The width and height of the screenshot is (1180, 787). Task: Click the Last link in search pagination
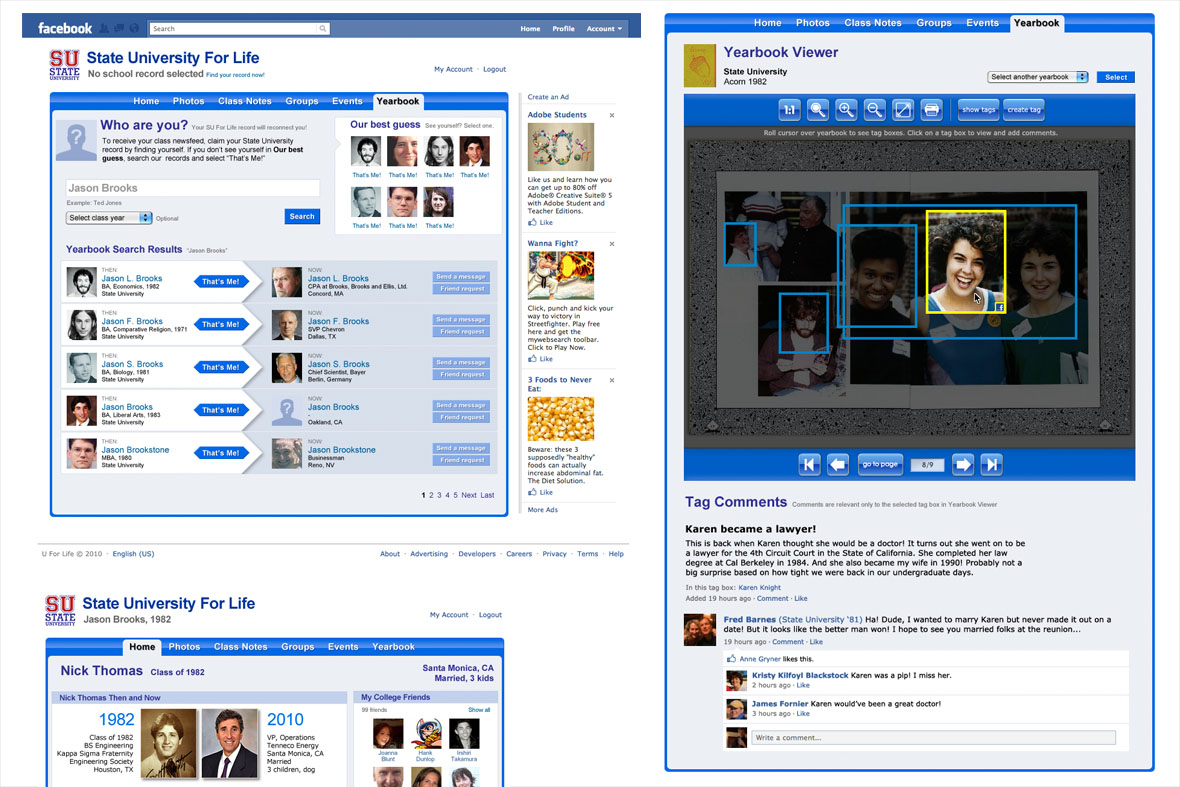(488, 495)
